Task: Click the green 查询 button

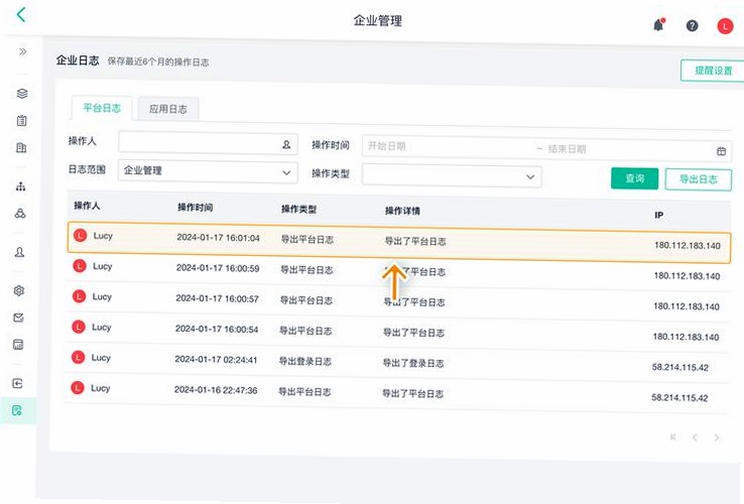Action: 634,178
